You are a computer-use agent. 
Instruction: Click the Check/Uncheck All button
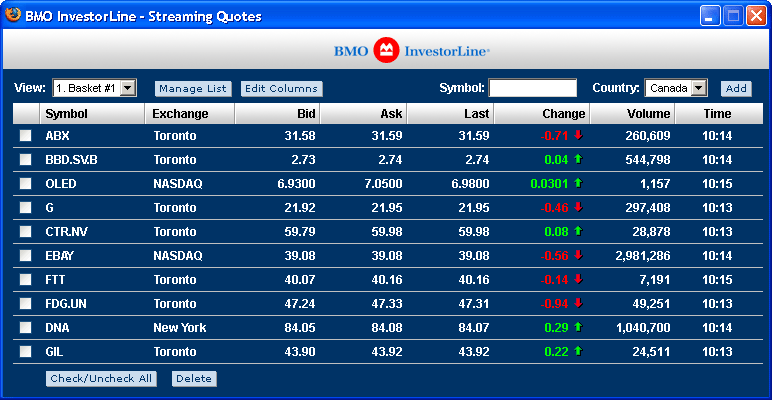pos(101,379)
